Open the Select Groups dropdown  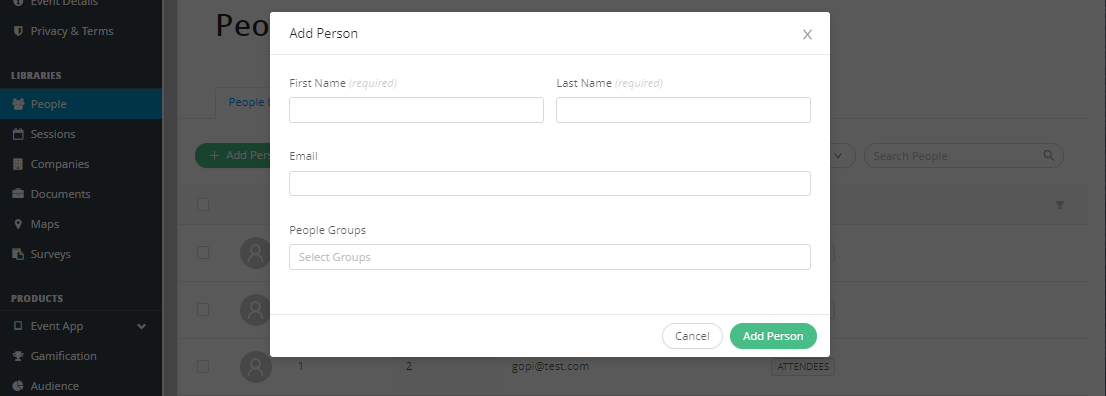tap(549, 257)
